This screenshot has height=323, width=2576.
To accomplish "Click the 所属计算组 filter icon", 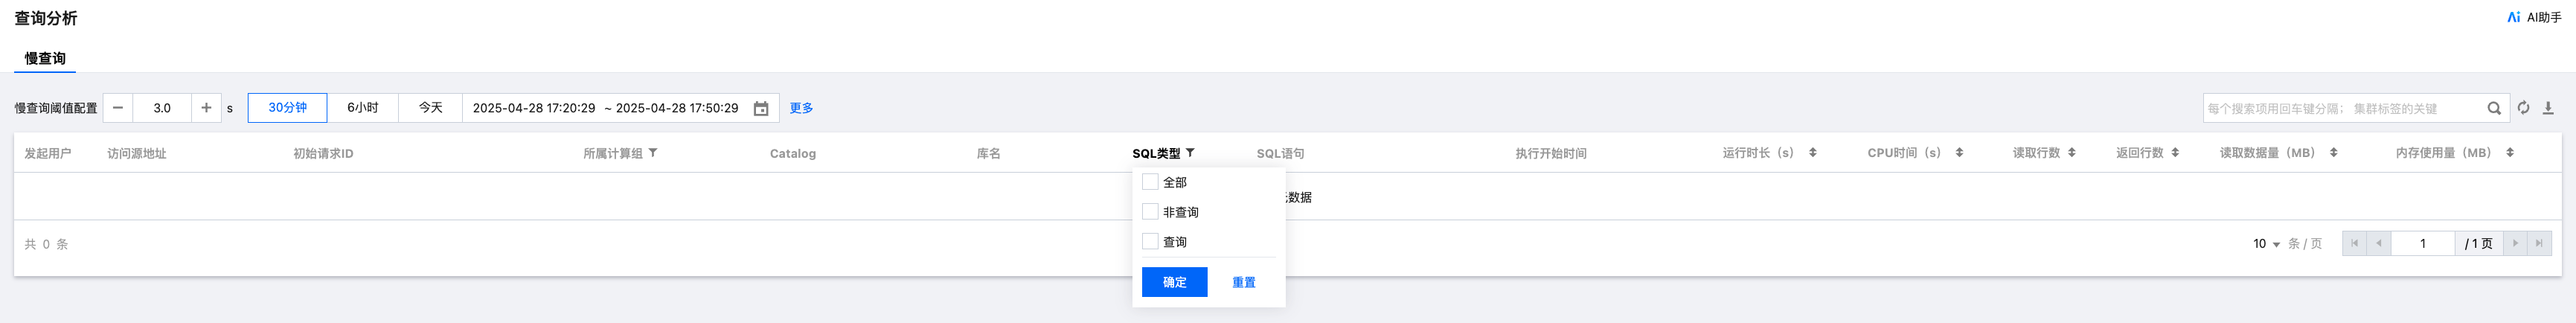I will coord(653,153).
